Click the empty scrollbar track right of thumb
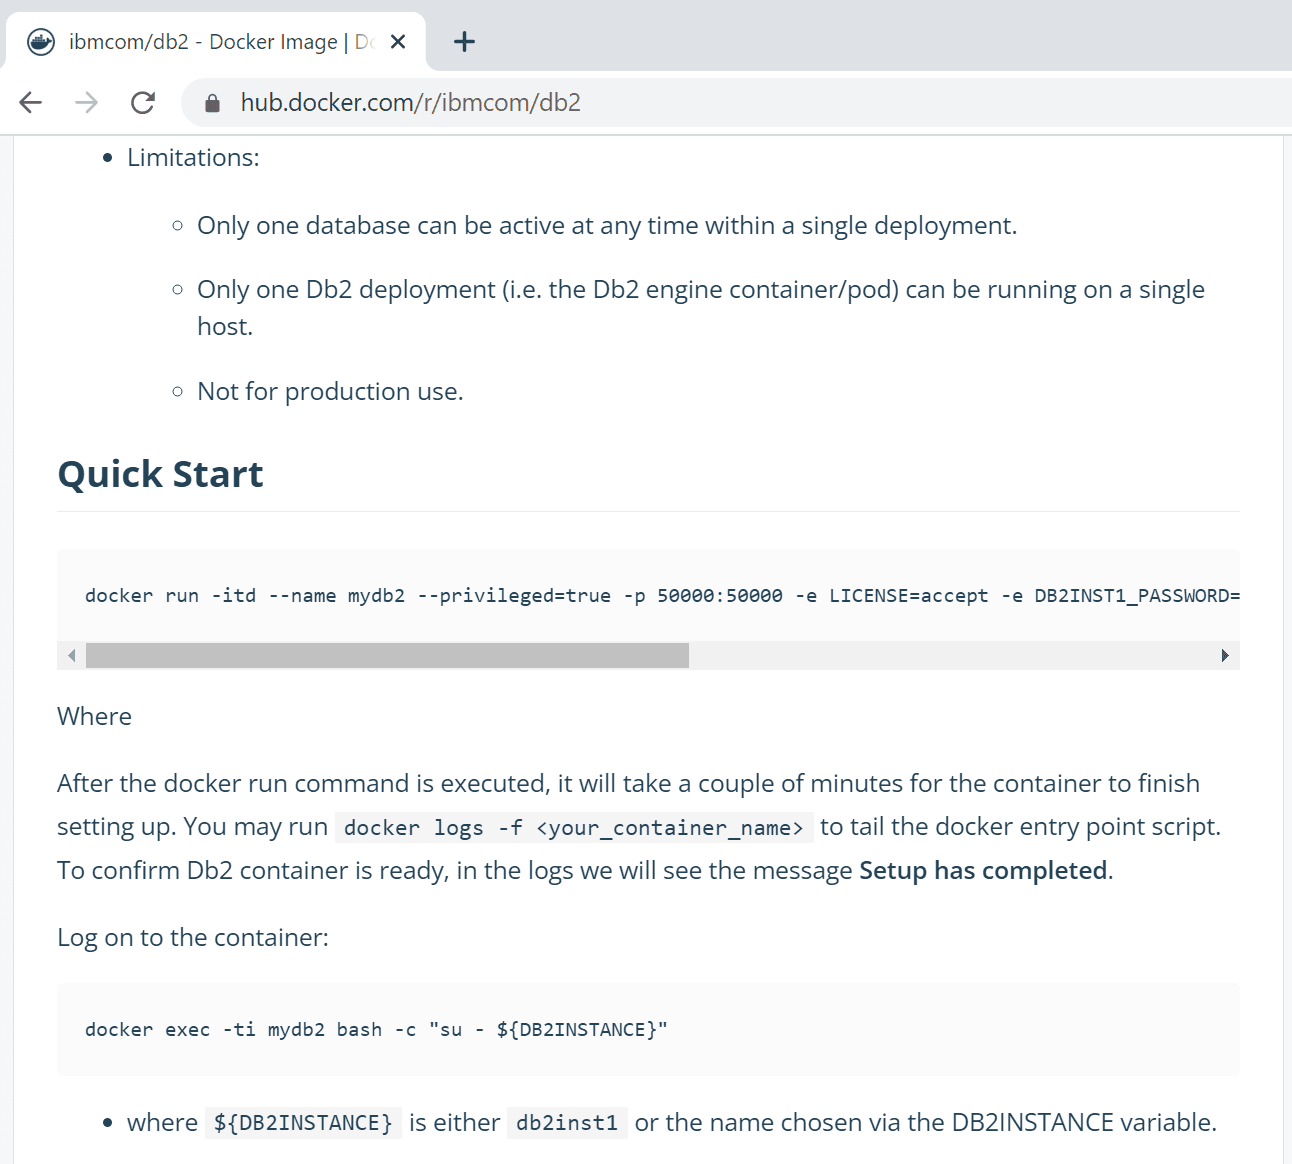 [x=950, y=656]
